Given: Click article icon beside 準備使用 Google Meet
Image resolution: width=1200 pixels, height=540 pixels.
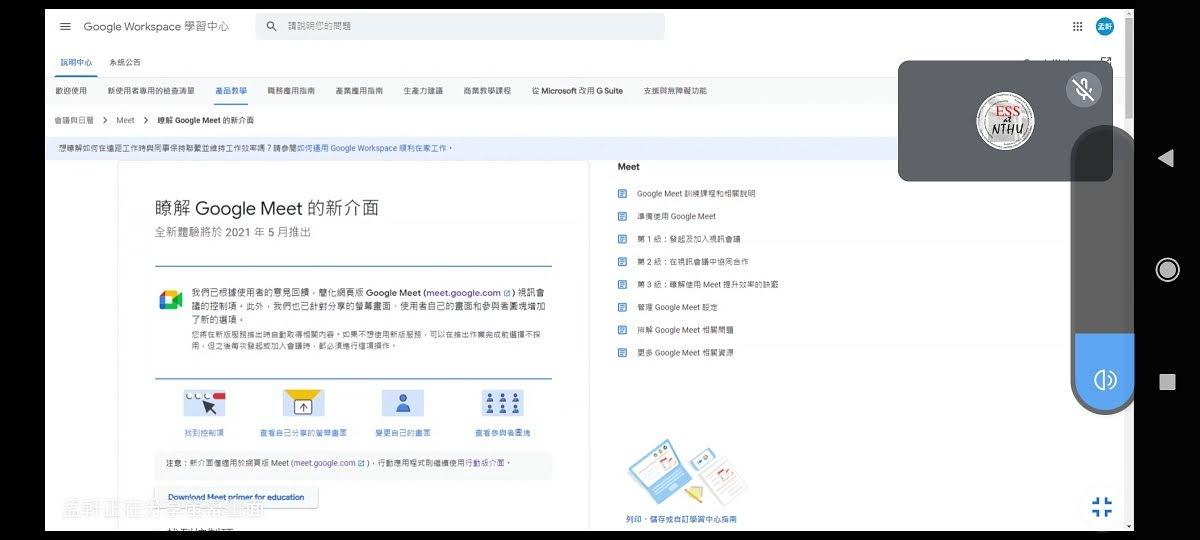Looking at the screenshot, I should tap(622, 216).
